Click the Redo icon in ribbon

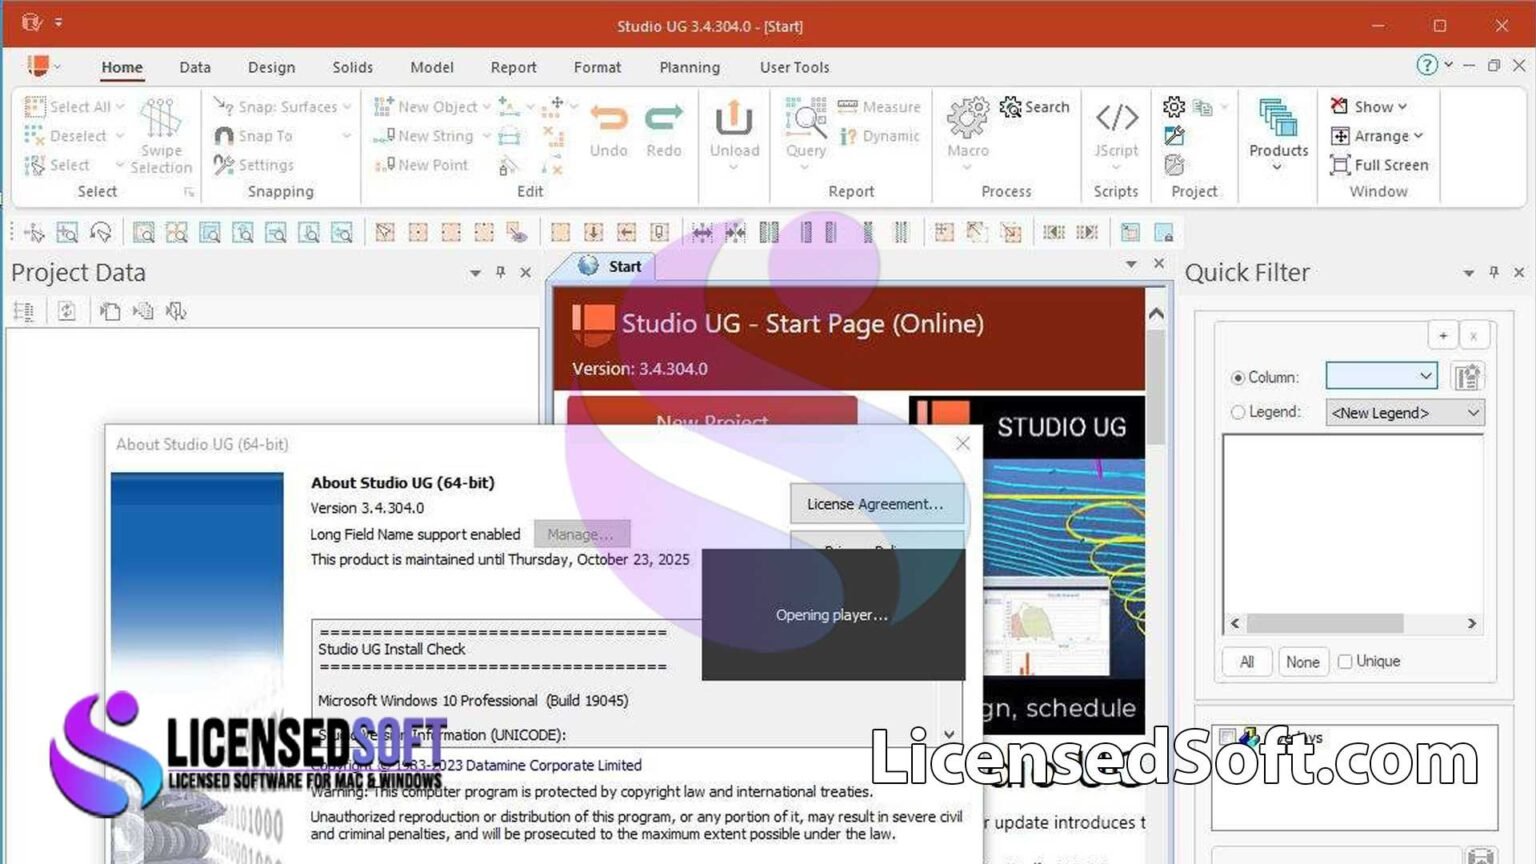[664, 119]
